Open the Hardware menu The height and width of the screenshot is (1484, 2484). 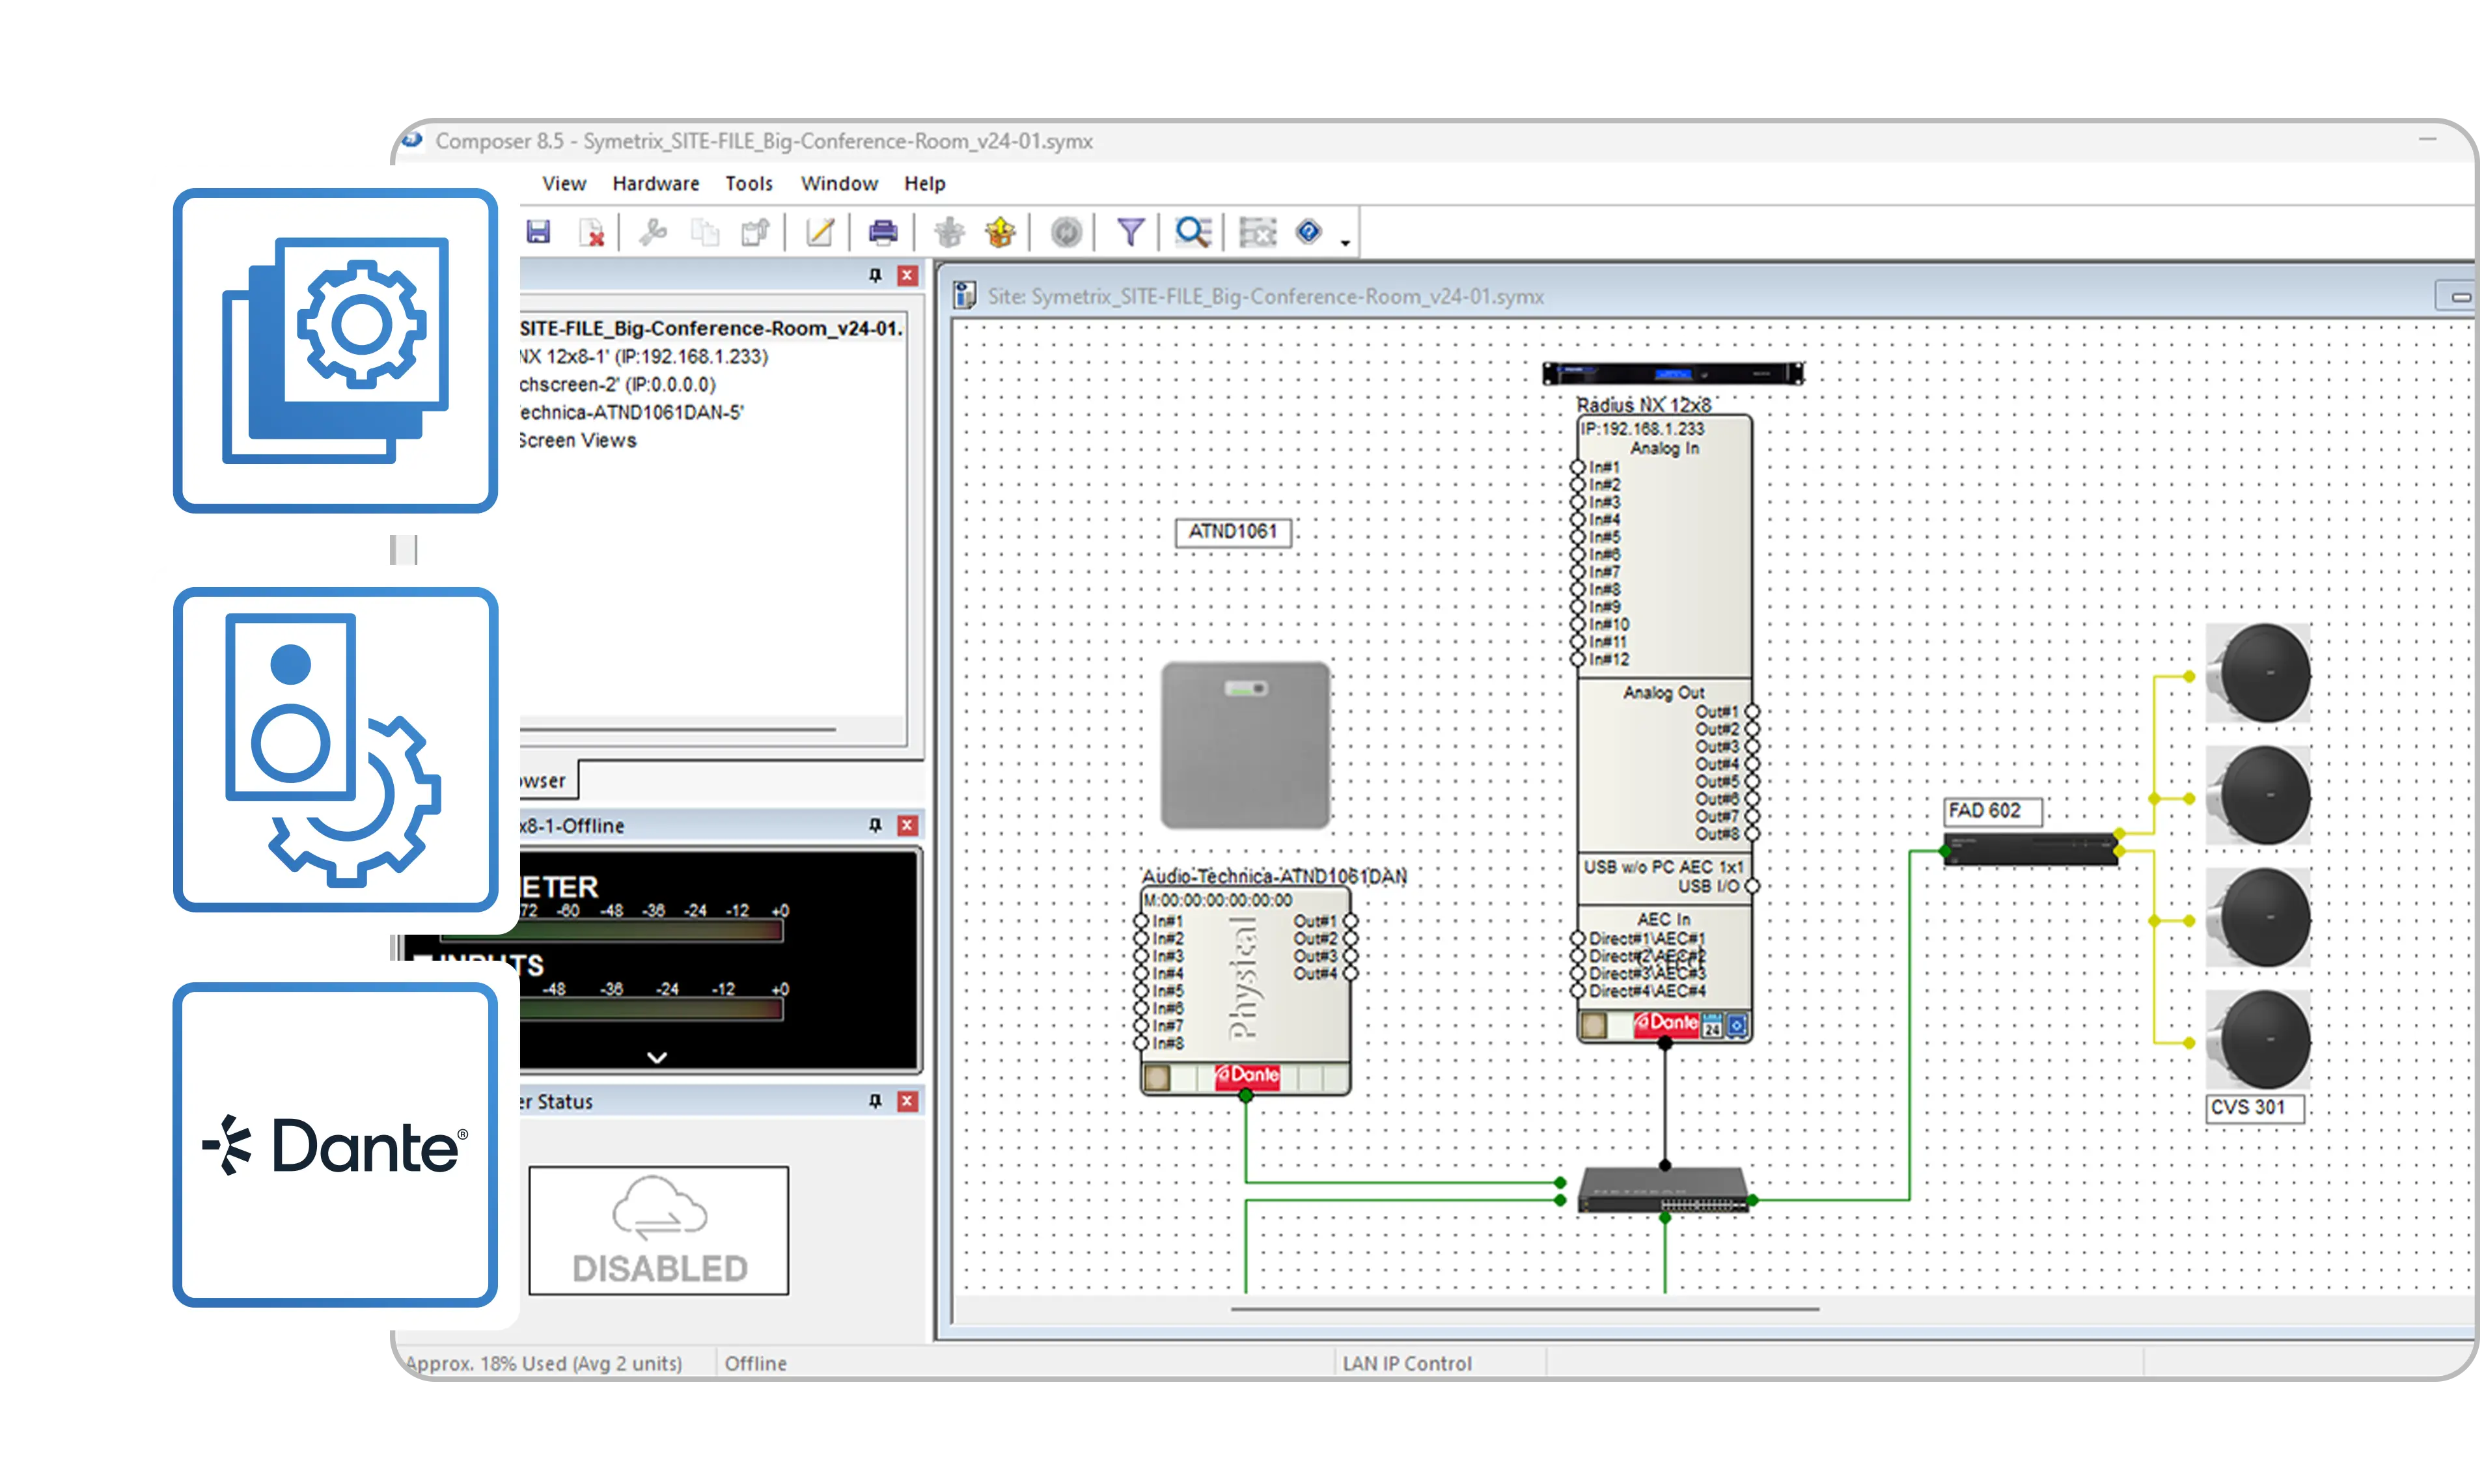tap(655, 184)
